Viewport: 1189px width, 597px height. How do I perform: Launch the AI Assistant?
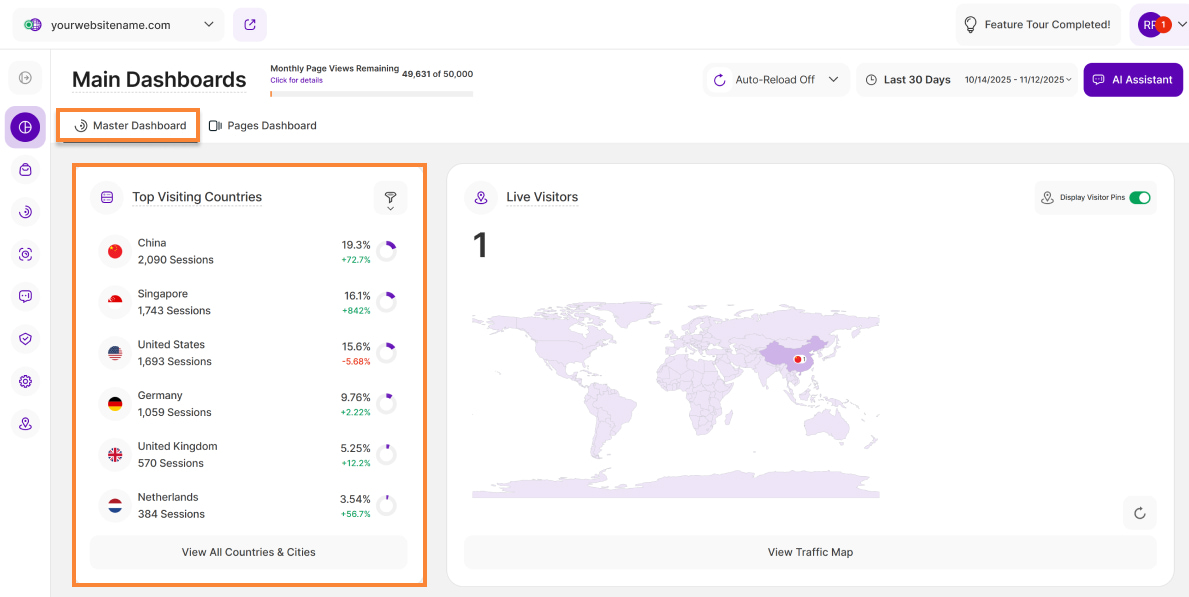pyautogui.click(x=1132, y=80)
